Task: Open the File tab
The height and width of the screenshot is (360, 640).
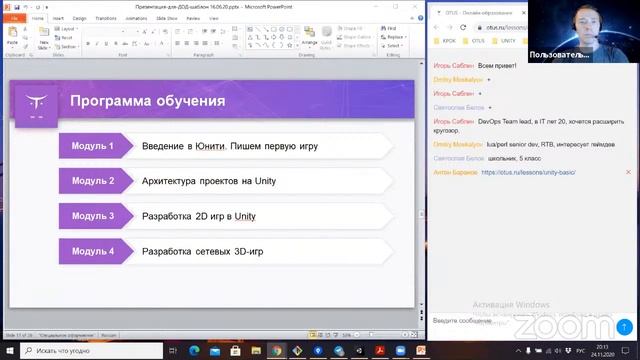Action: coord(15,18)
